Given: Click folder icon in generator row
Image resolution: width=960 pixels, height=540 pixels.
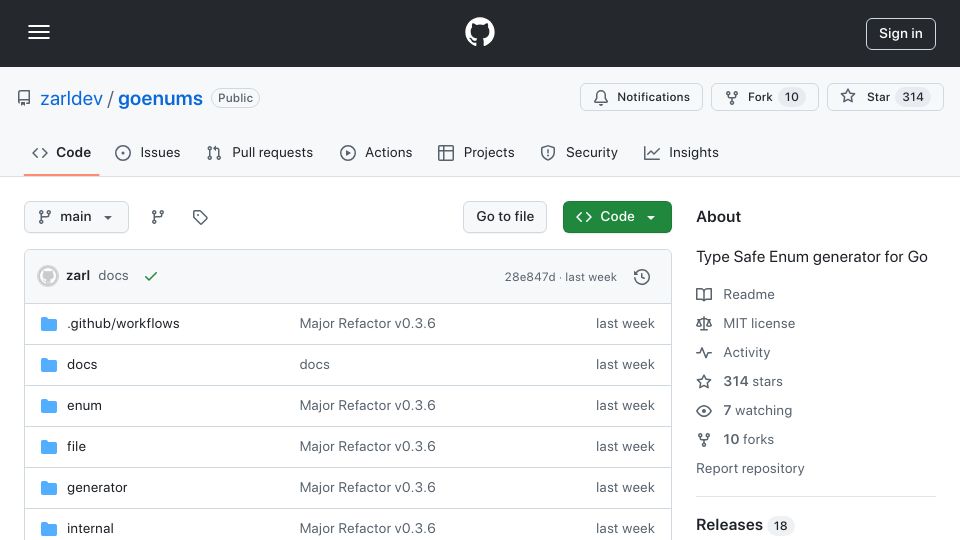Looking at the screenshot, I should point(48,488).
